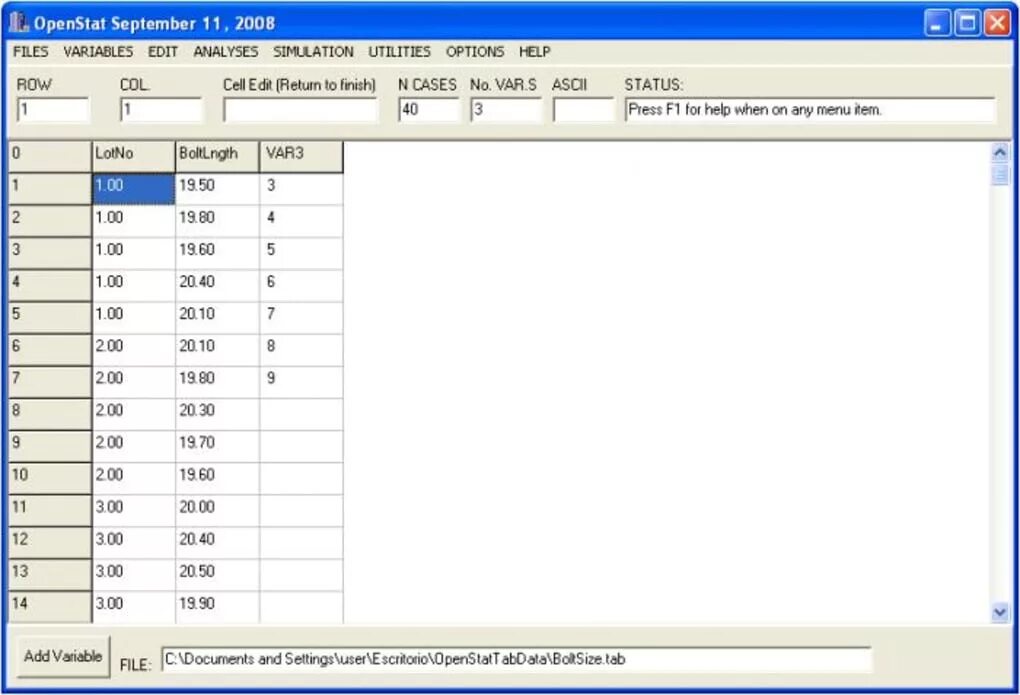Click BoltLngth cell 20.50 in row 13
The height and width of the screenshot is (695, 1020).
(217, 575)
